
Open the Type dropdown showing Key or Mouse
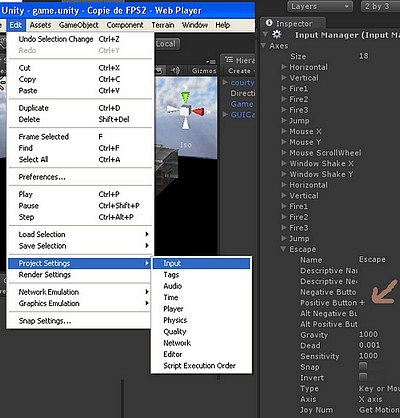tap(379, 388)
